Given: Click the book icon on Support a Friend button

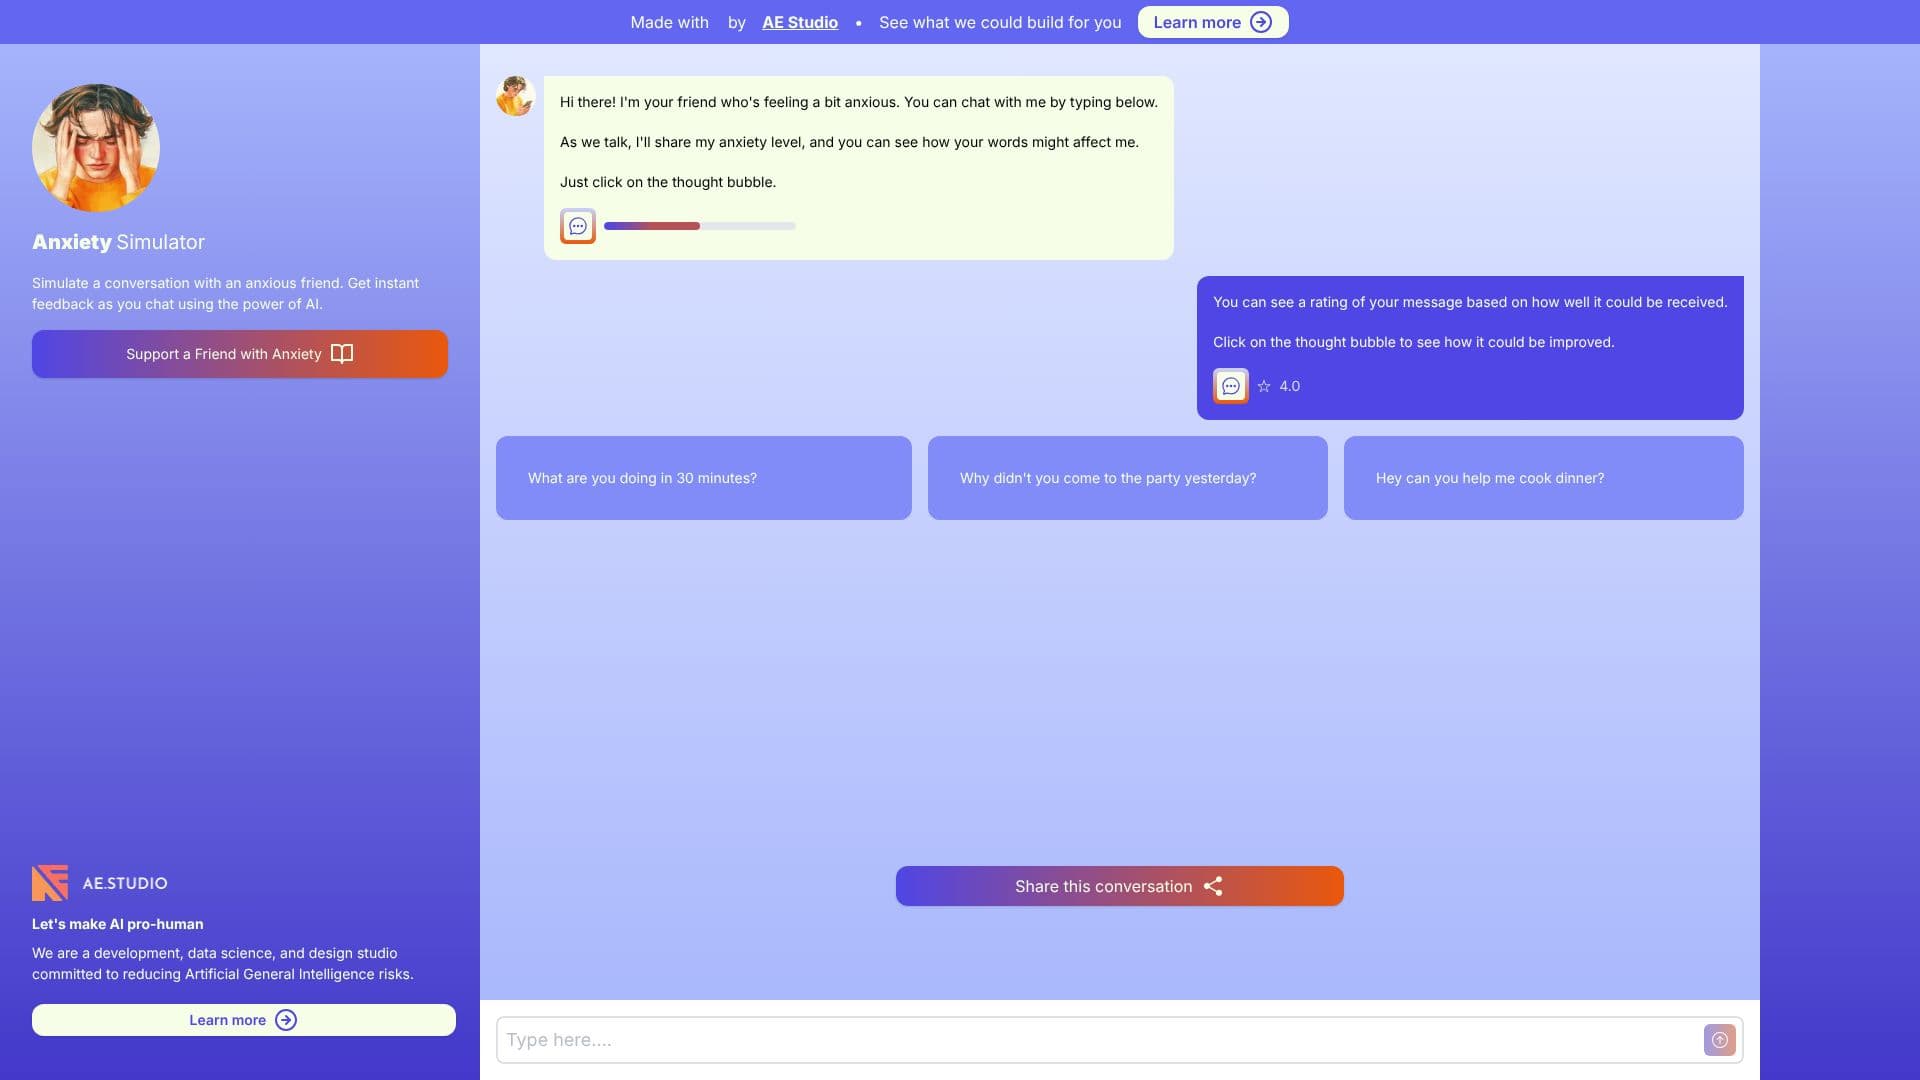Looking at the screenshot, I should 342,354.
